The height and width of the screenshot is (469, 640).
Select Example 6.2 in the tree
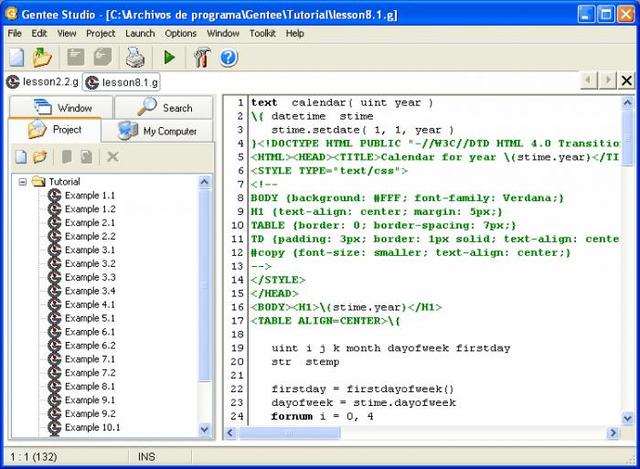pyautogui.click(x=90, y=345)
